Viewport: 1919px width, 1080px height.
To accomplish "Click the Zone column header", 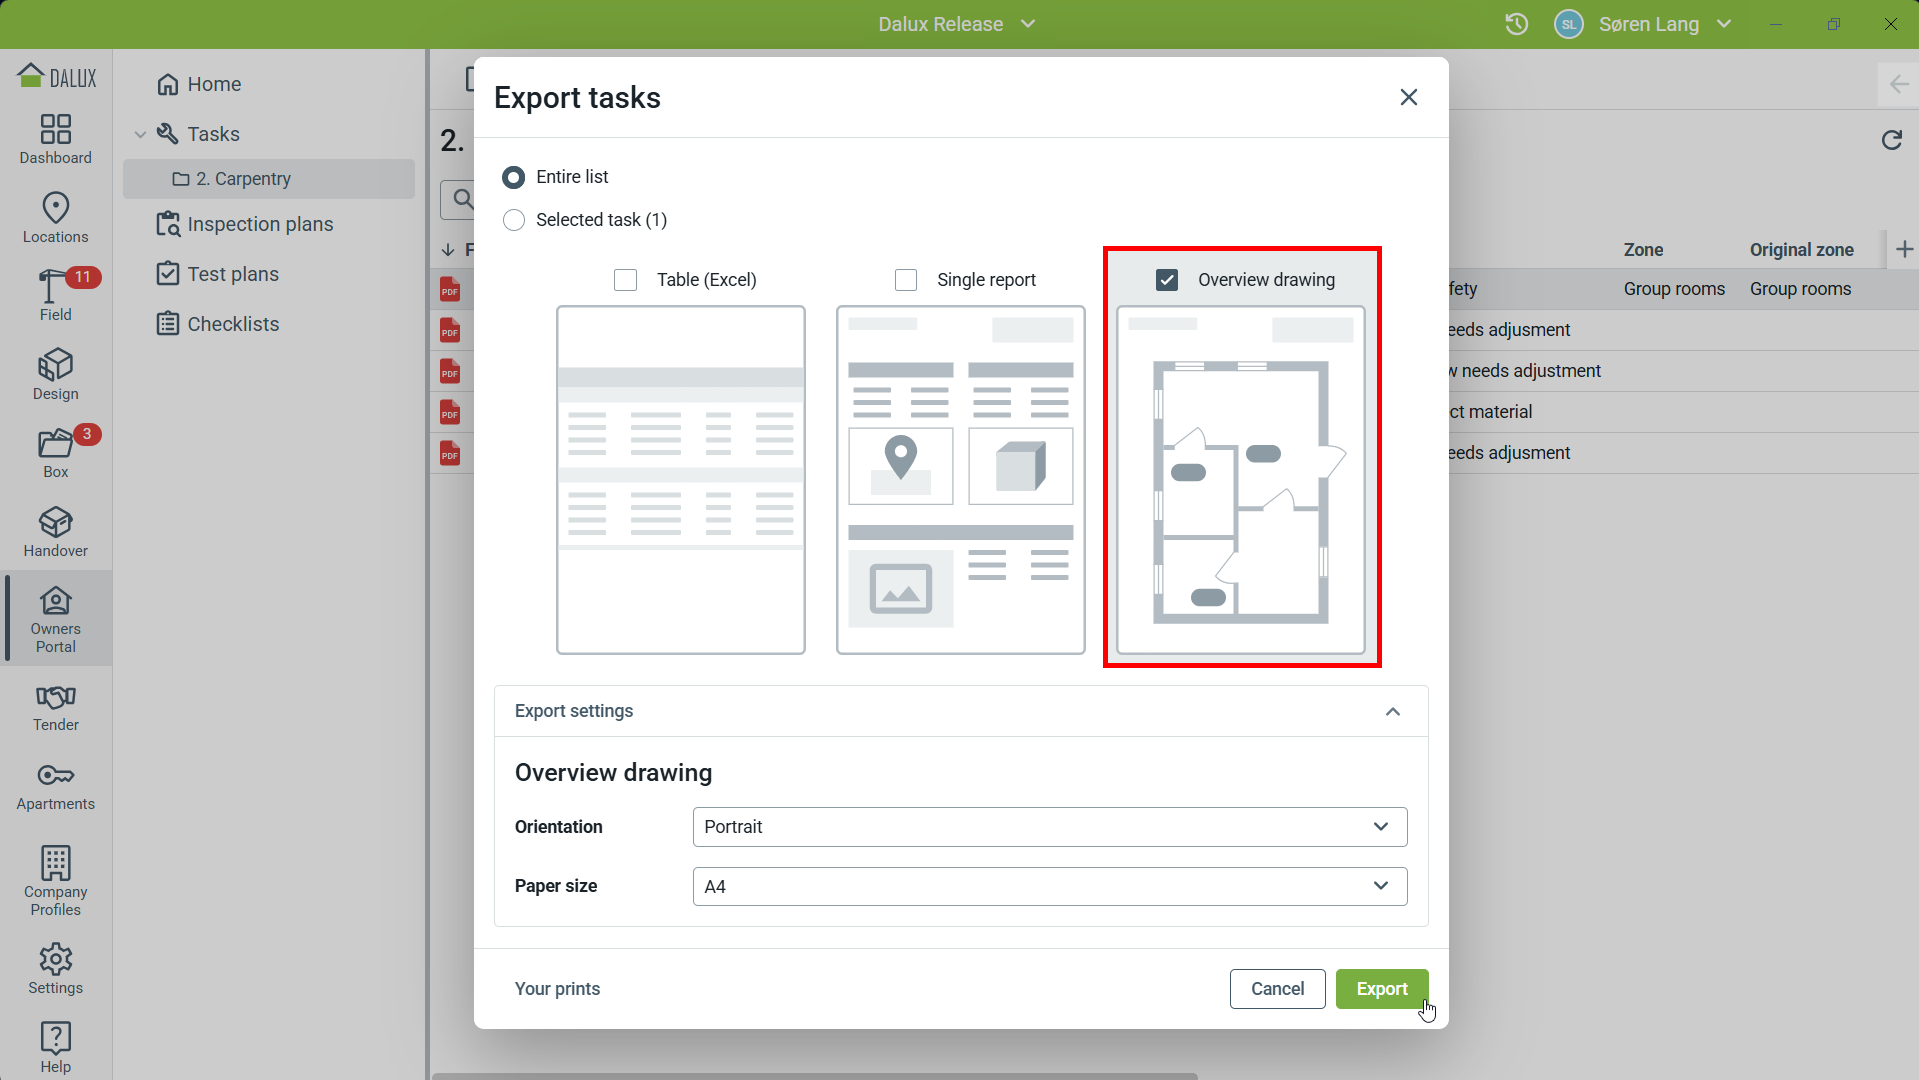I will [x=1643, y=250].
